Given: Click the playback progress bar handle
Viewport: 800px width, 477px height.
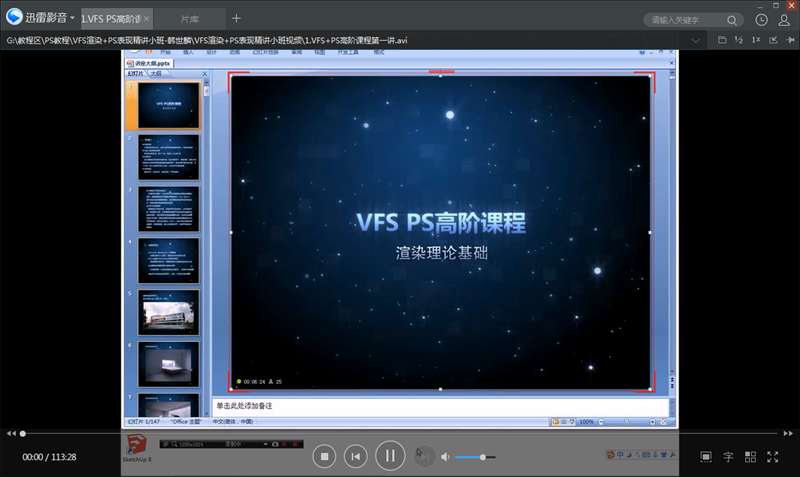Looking at the screenshot, I should tap(22, 434).
